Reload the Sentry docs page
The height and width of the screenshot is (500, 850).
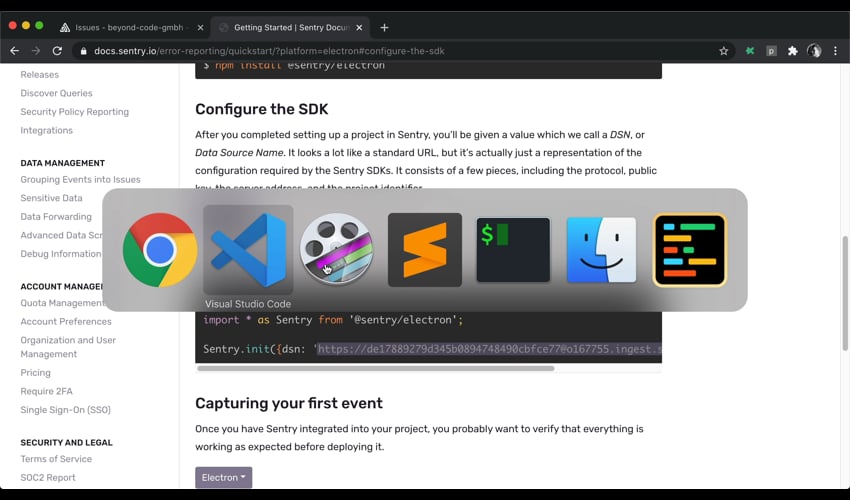[57, 51]
